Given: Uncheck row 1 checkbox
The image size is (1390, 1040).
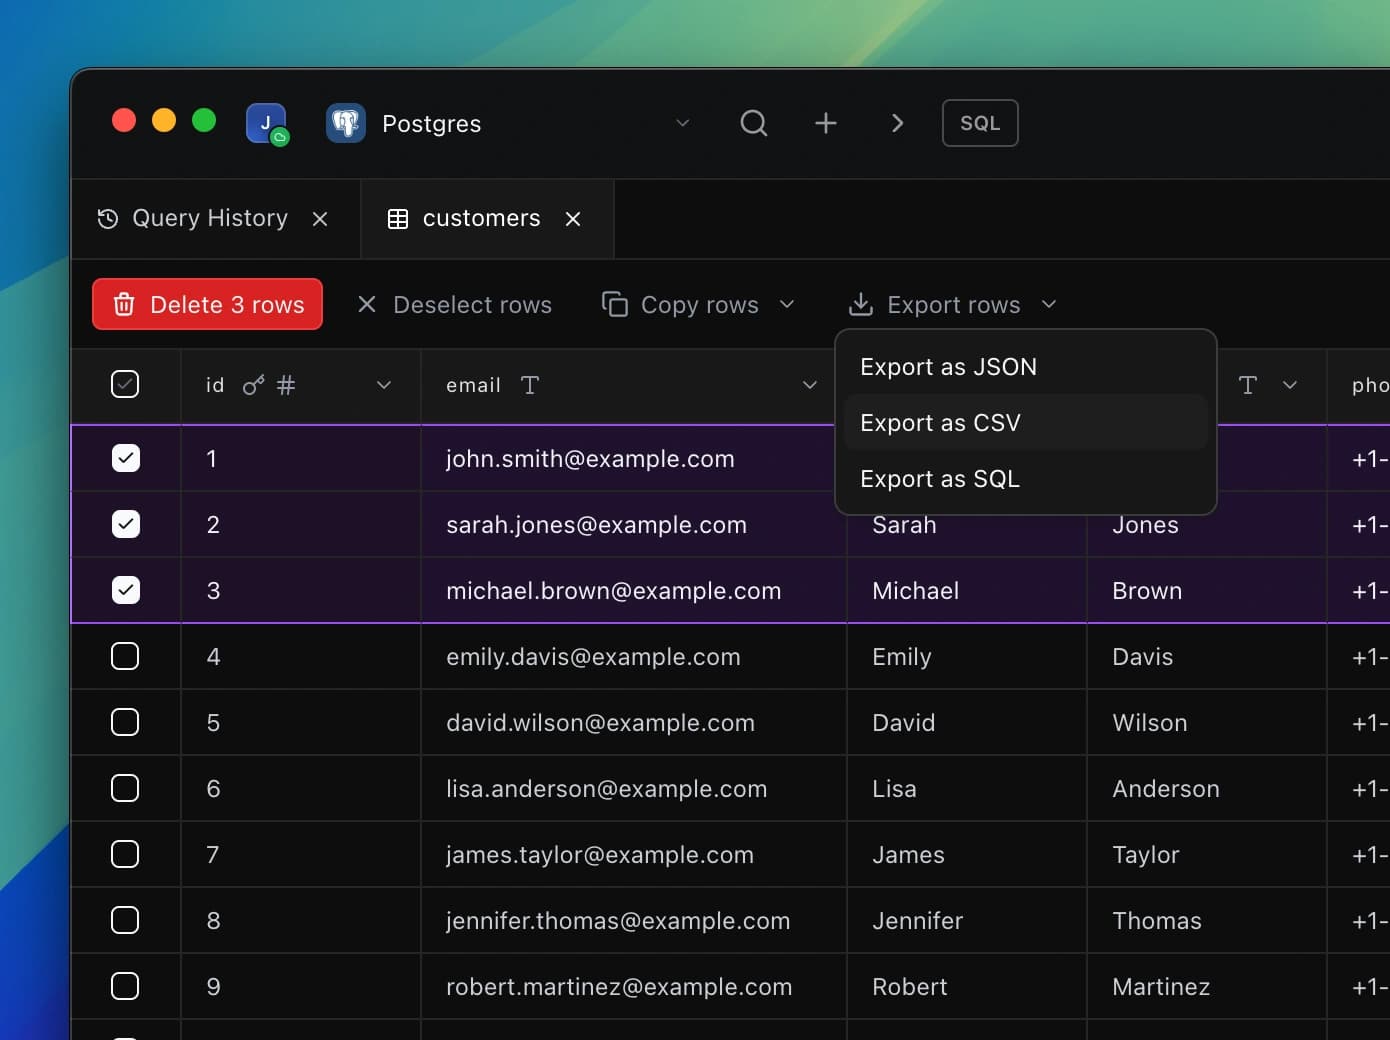Looking at the screenshot, I should 125,458.
